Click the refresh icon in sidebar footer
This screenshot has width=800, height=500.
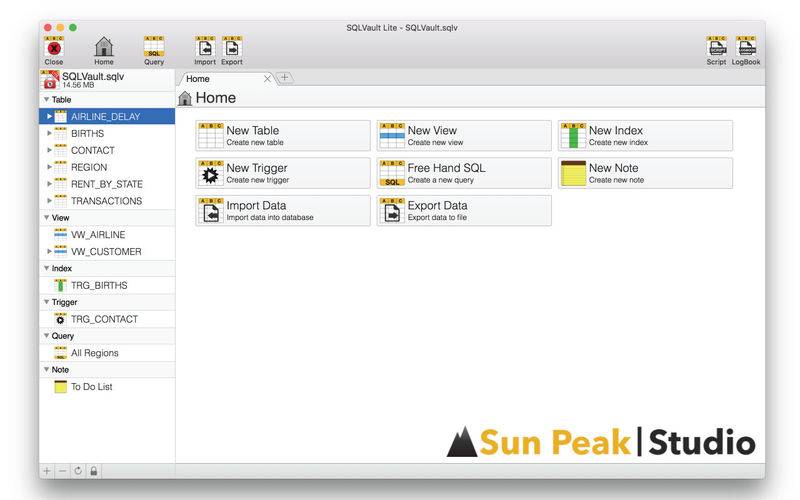point(78,470)
